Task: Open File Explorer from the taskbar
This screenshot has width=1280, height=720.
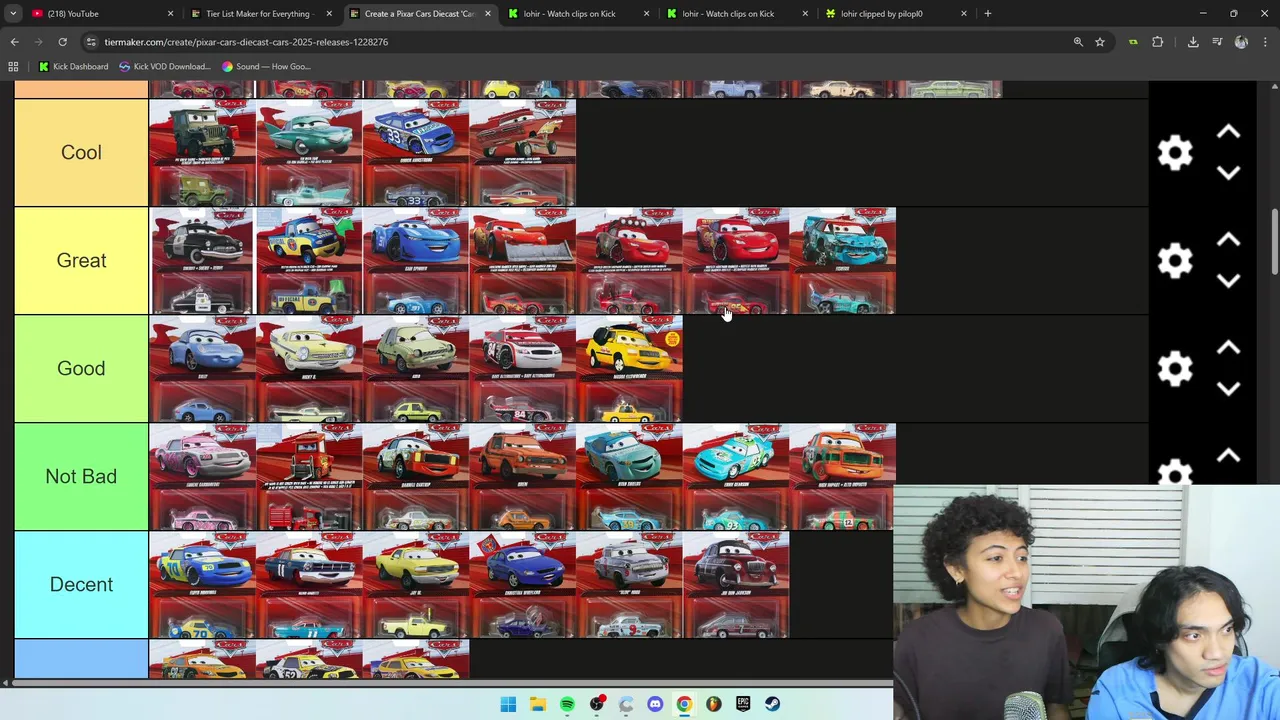Action: (537, 704)
